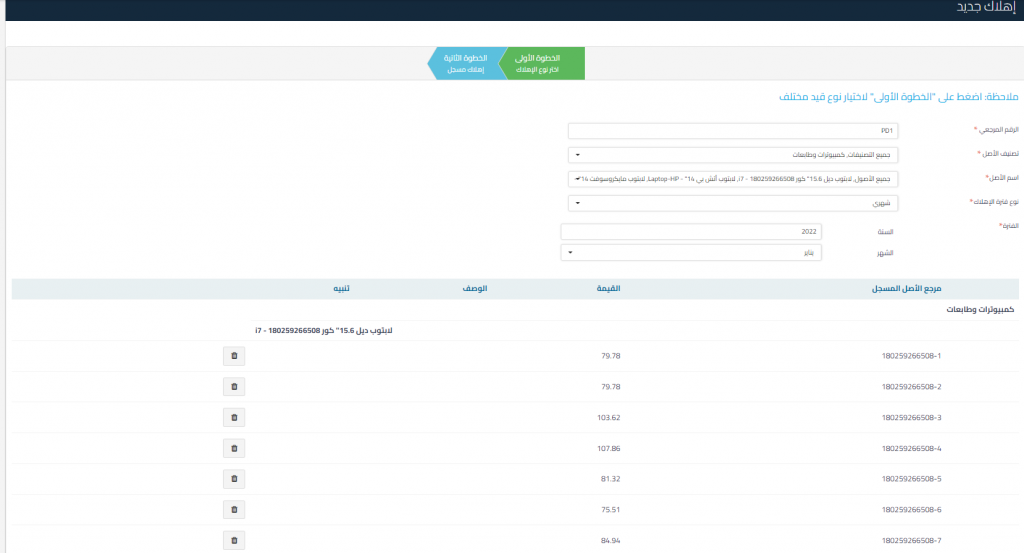Remove the 75.51 value row
The height and width of the screenshot is (553, 1024).
click(234, 509)
